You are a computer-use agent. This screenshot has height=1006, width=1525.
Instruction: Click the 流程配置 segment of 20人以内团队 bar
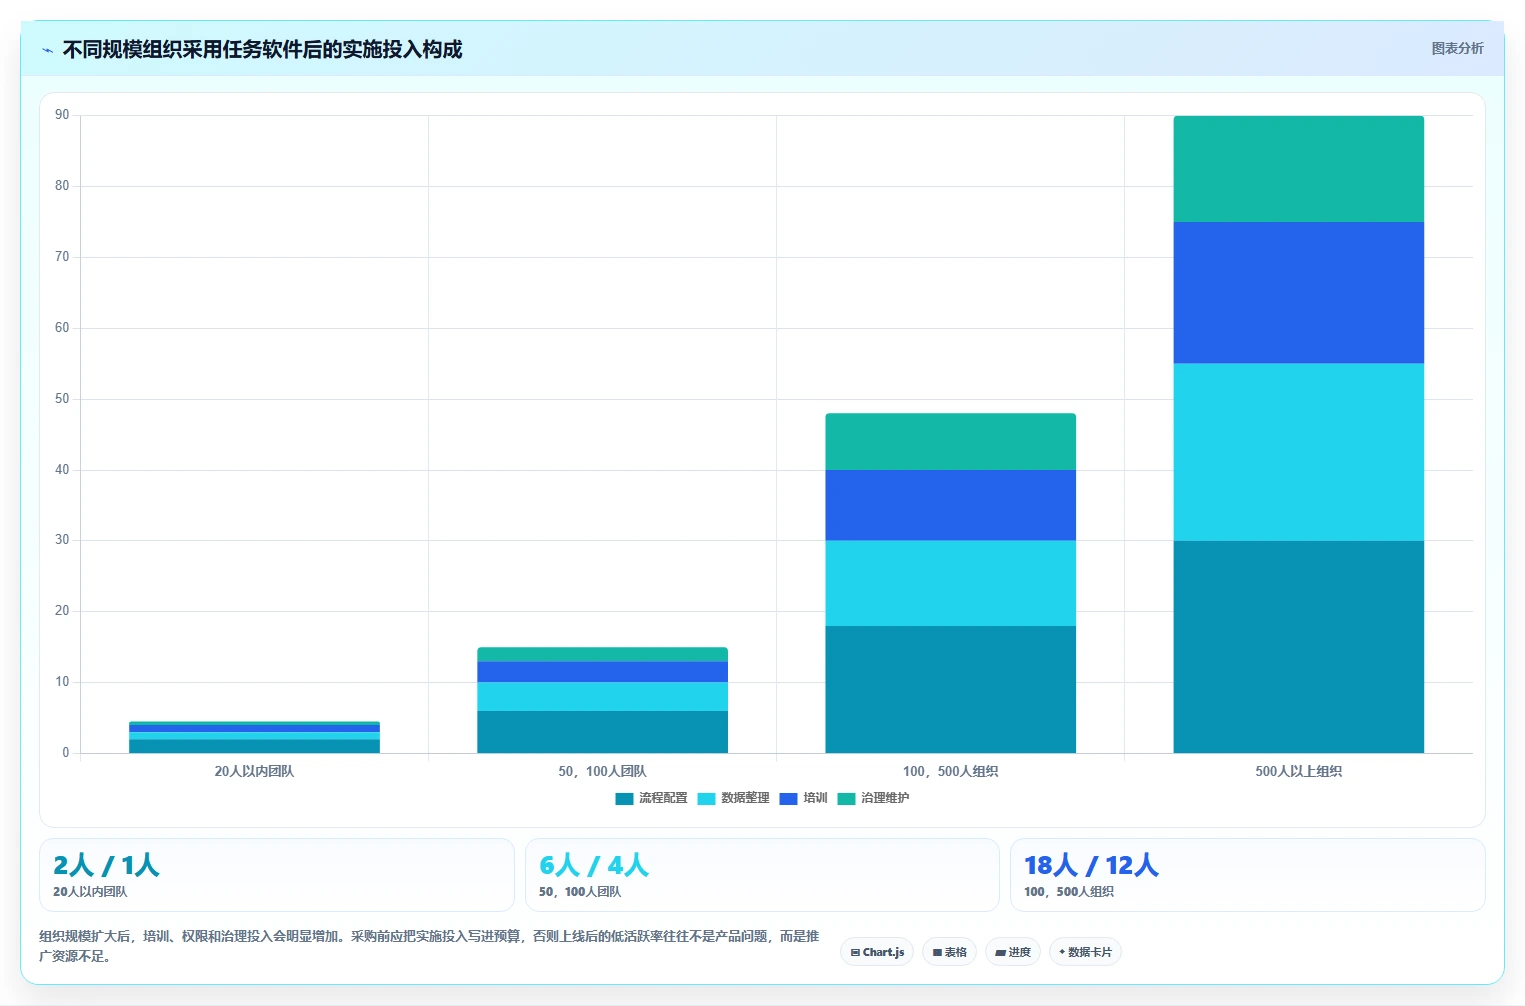click(x=254, y=746)
